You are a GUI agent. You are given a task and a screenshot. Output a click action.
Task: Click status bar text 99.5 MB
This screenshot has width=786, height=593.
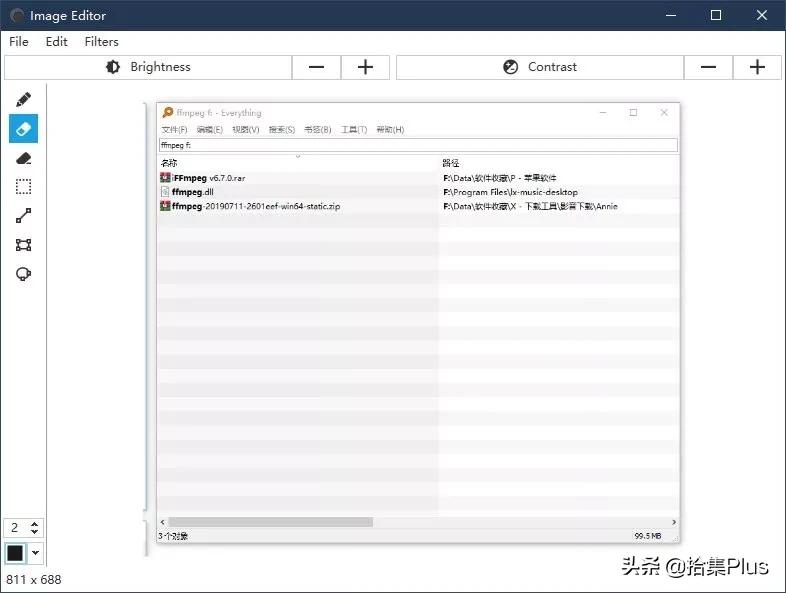(x=648, y=536)
